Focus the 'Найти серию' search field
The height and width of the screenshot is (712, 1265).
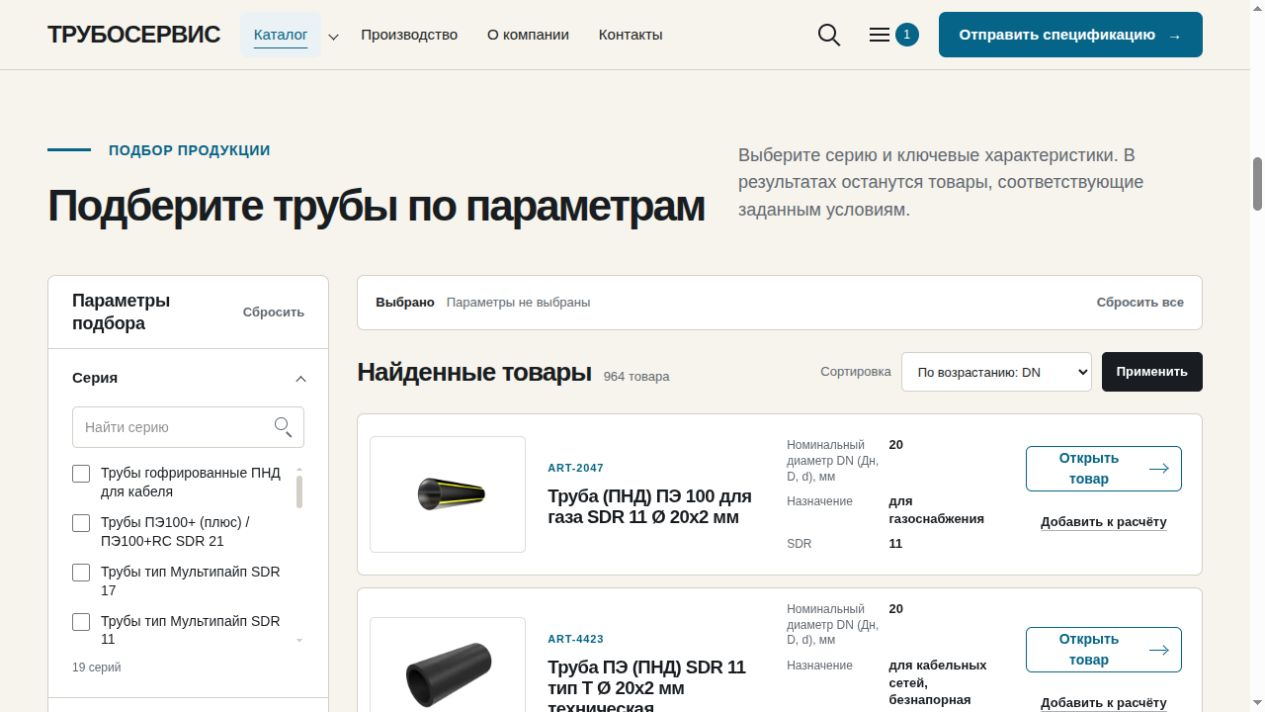(x=188, y=427)
